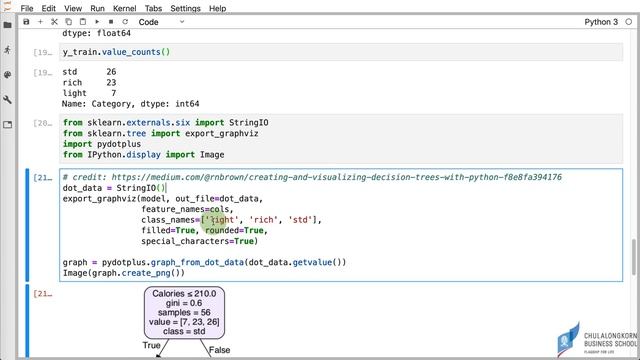The height and width of the screenshot is (360, 640).
Task: Click the 'rich' string in class_names
Action: coord(263,220)
